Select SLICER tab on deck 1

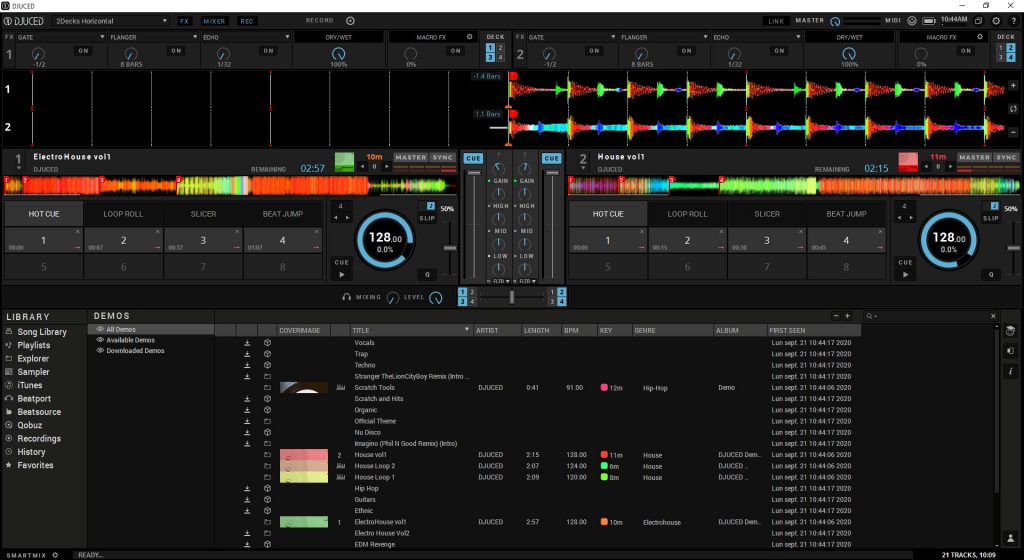coord(203,213)
